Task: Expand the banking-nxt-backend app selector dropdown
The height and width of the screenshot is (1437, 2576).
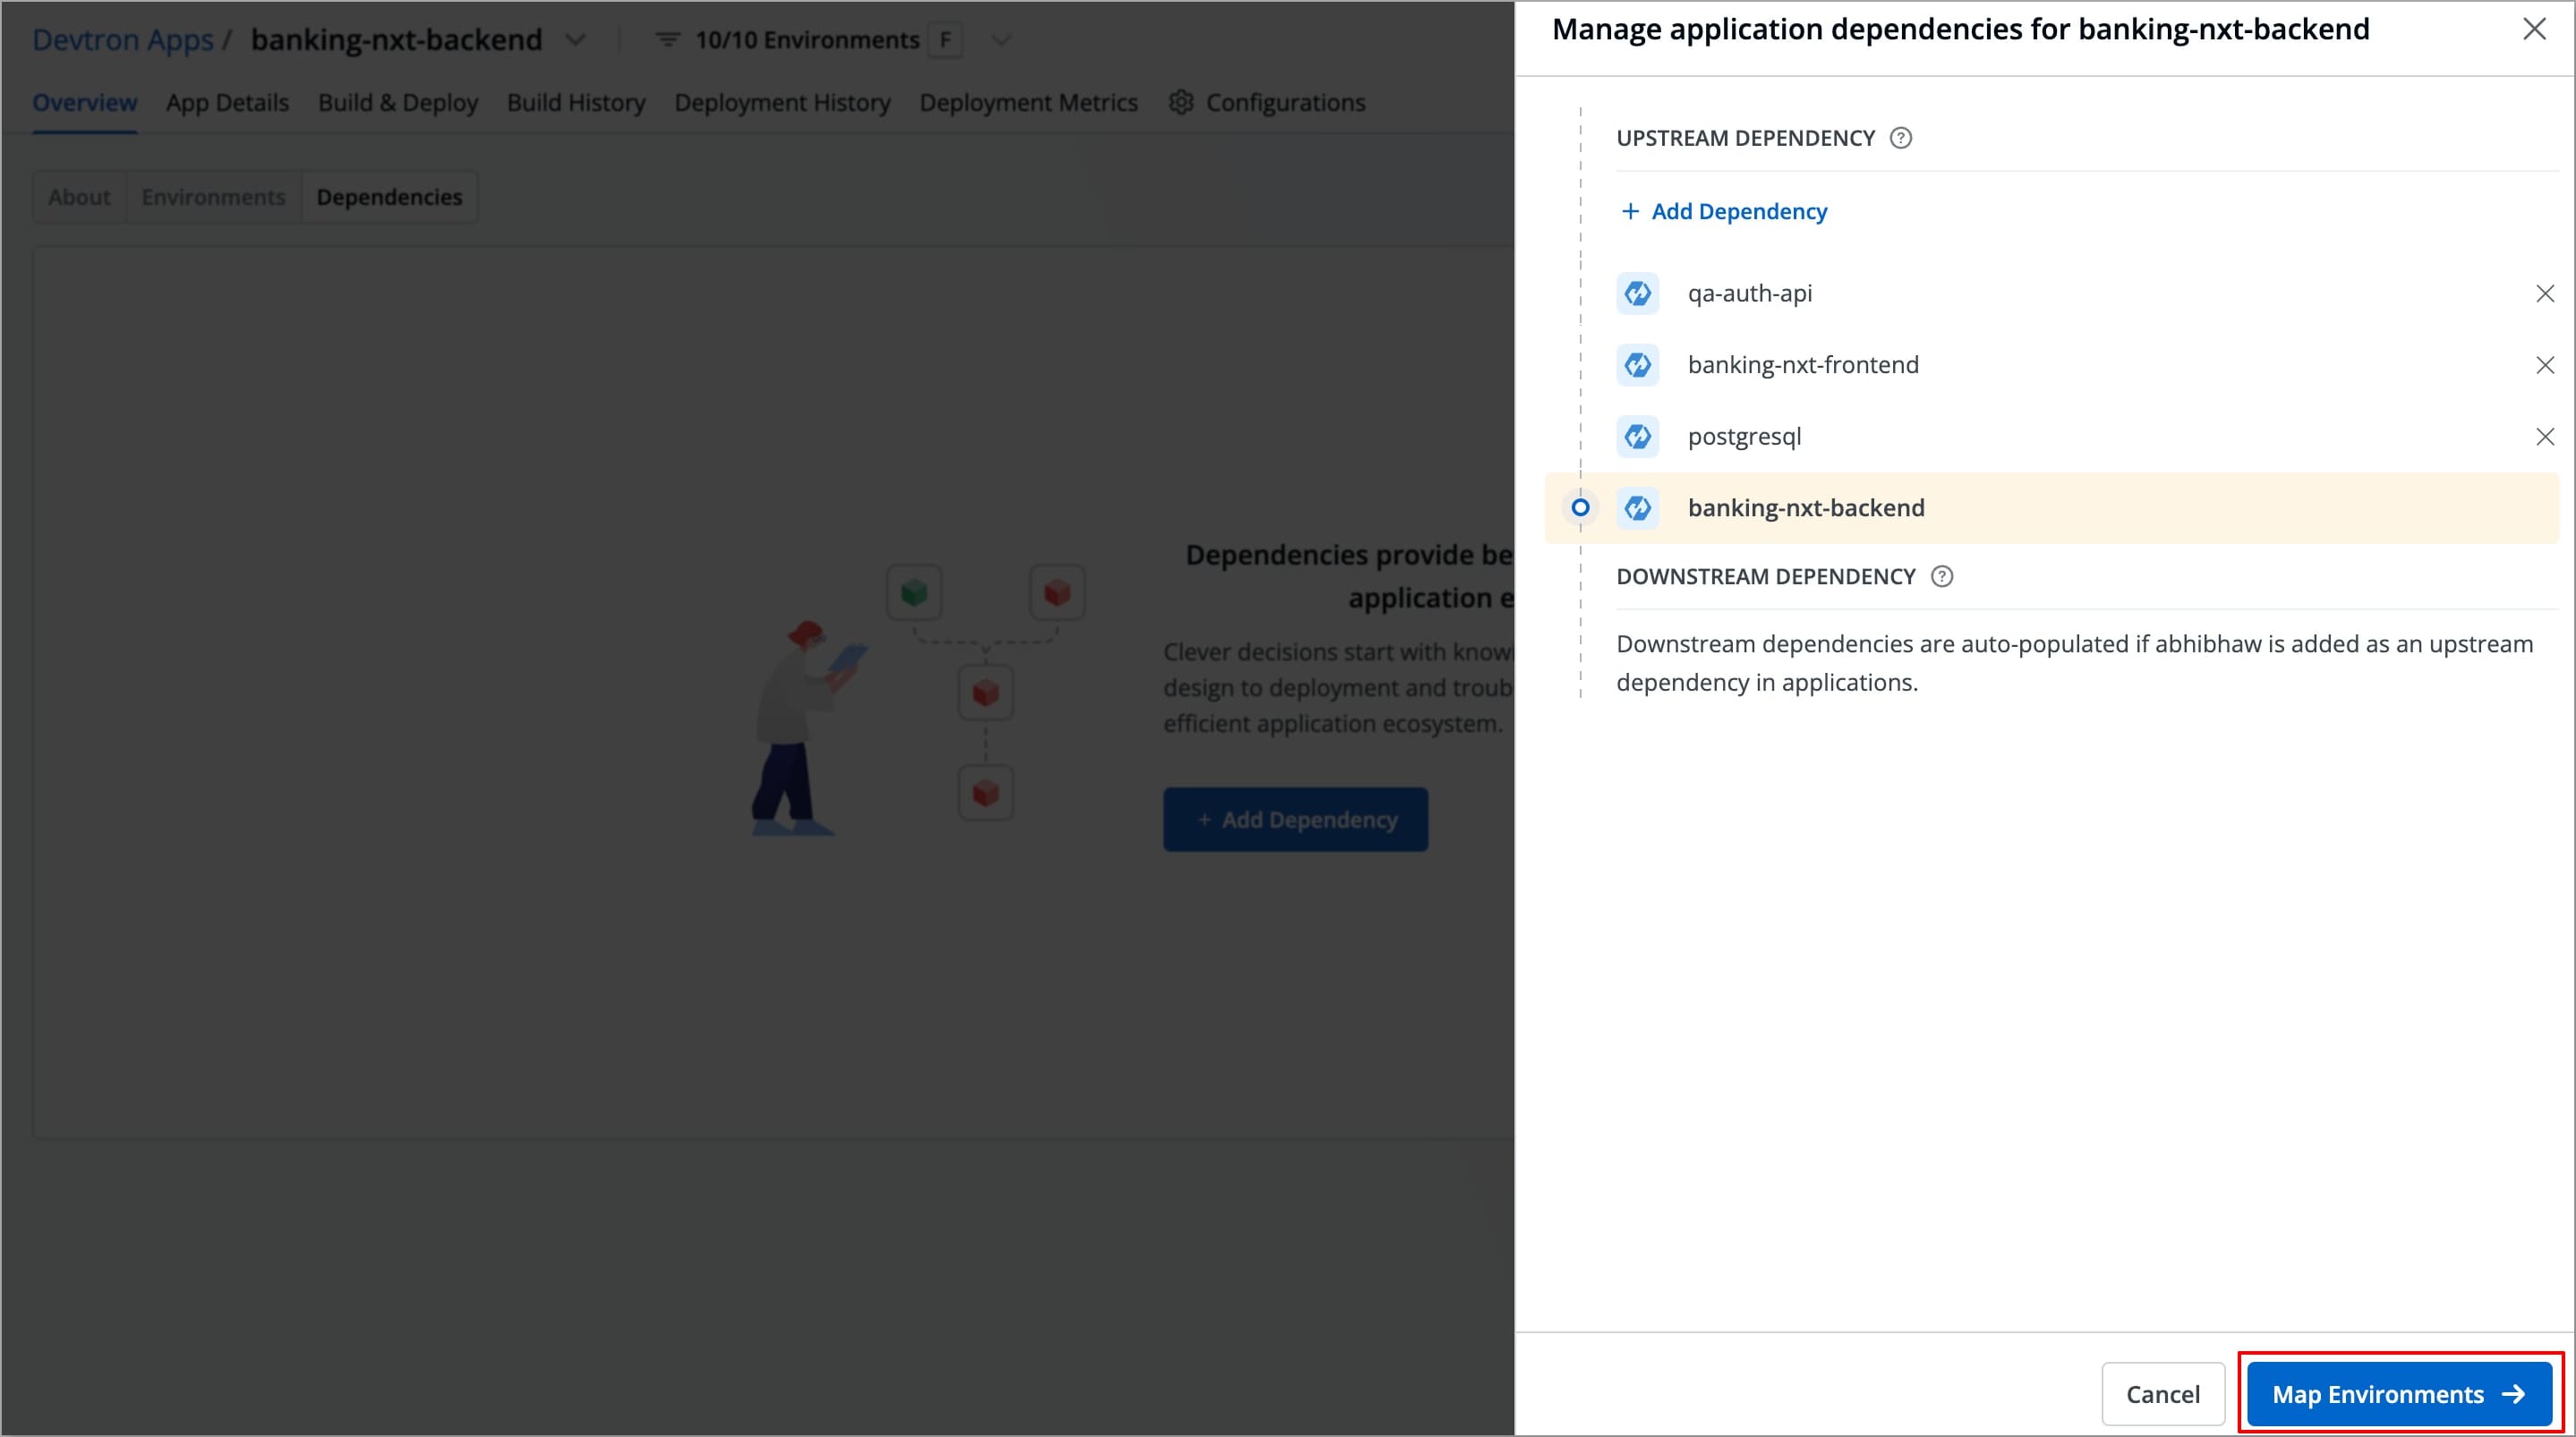Action: coord(575,40)
